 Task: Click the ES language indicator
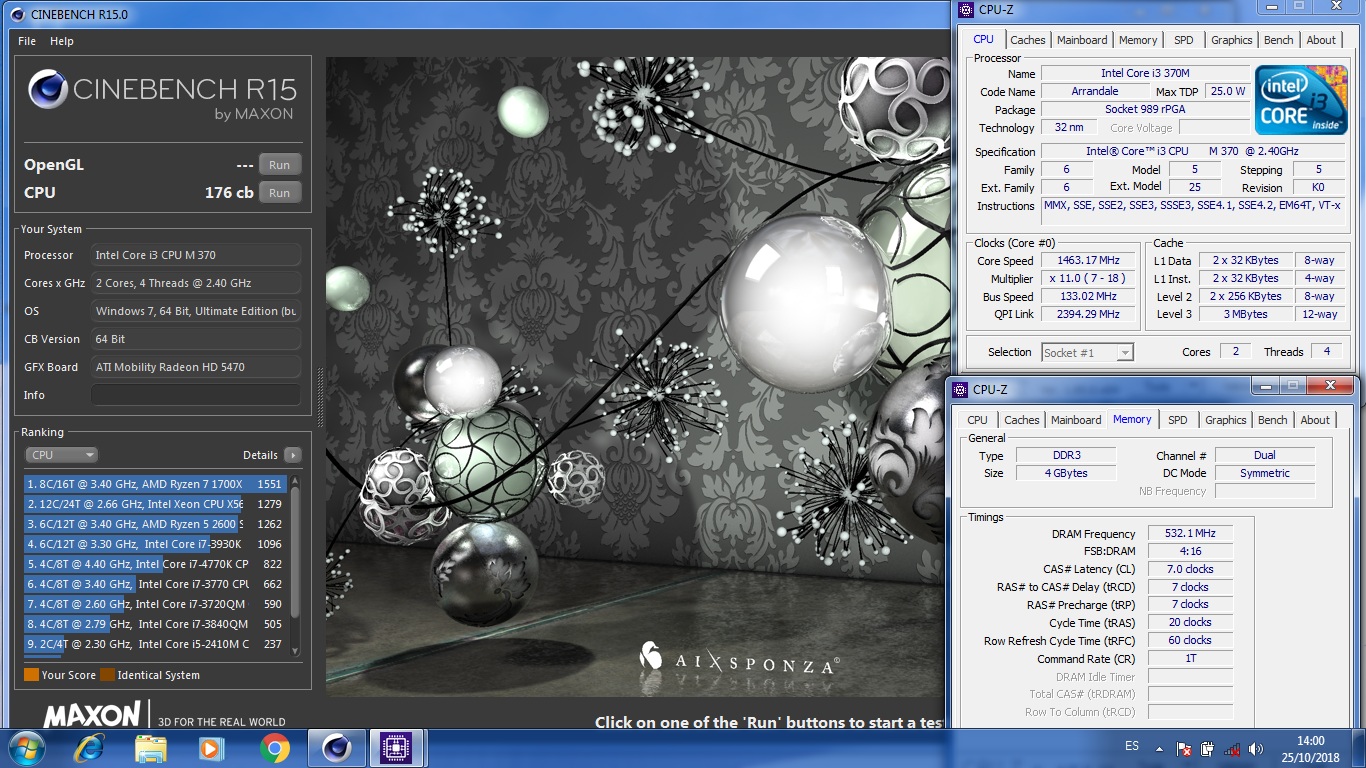point(1132,746)
